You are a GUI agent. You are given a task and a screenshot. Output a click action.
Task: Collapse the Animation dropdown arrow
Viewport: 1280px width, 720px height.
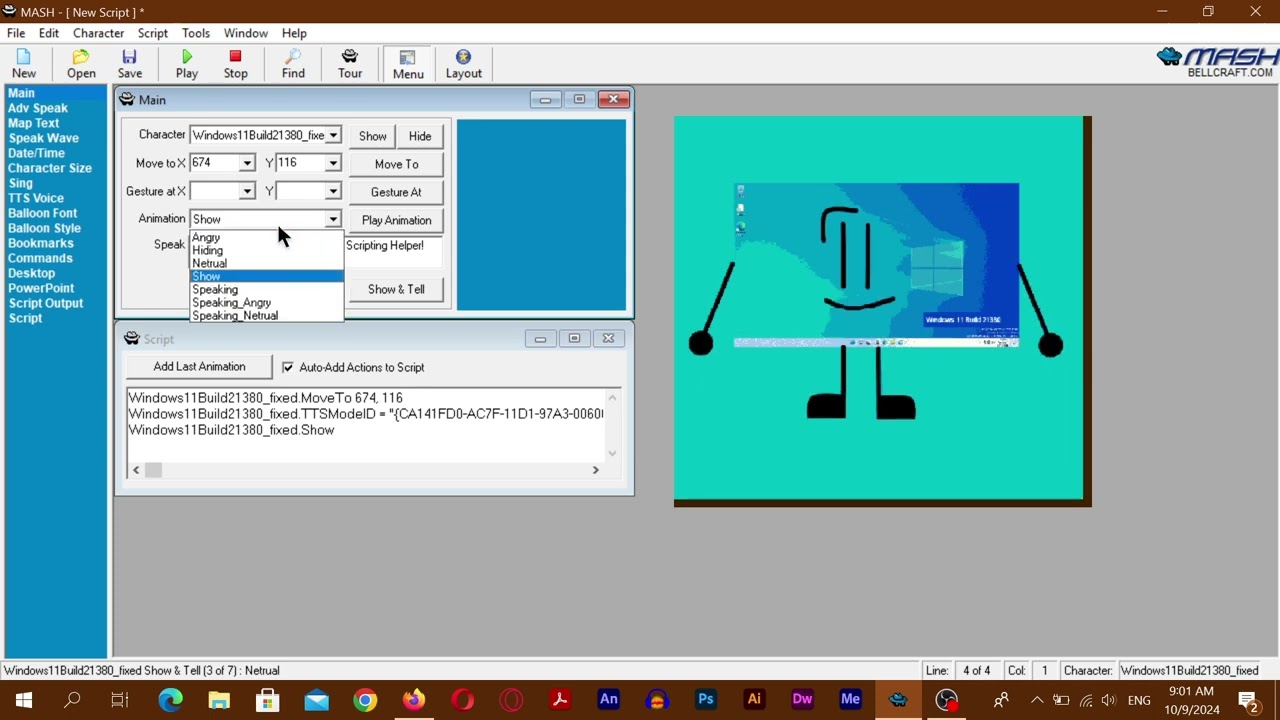point(333,219)
